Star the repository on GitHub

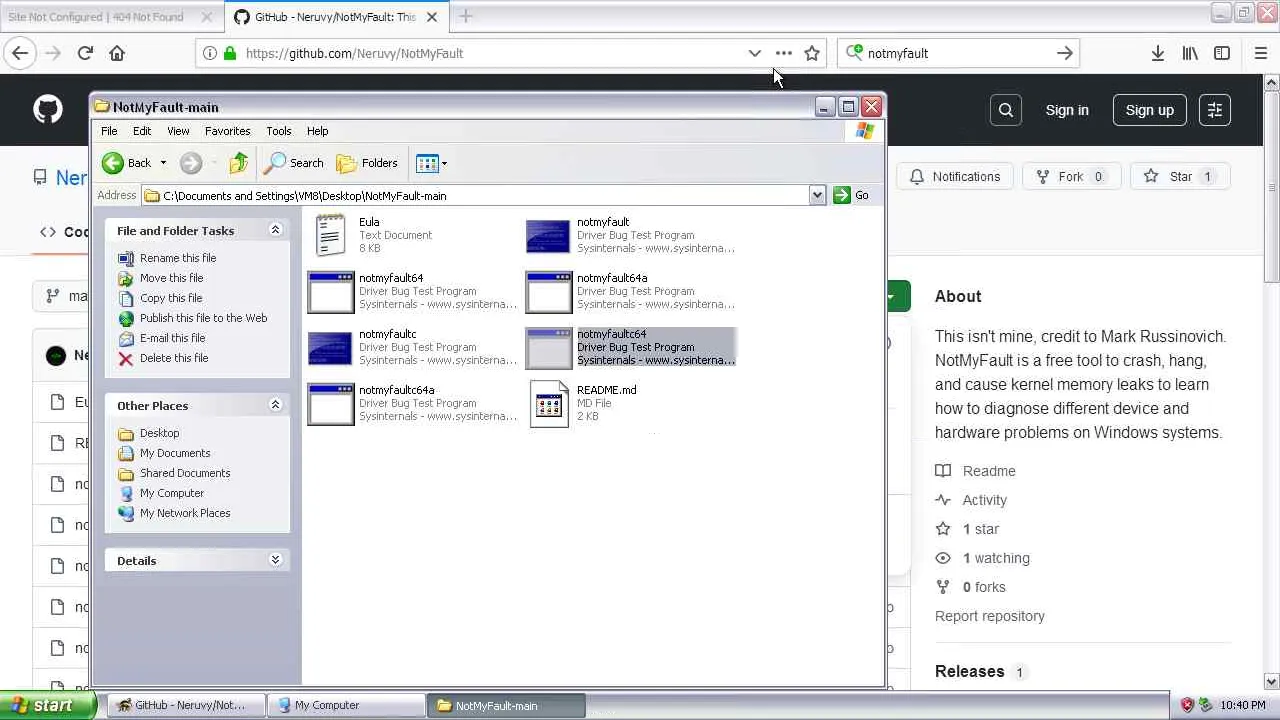pyautogui.click(x=1180, y=177)
